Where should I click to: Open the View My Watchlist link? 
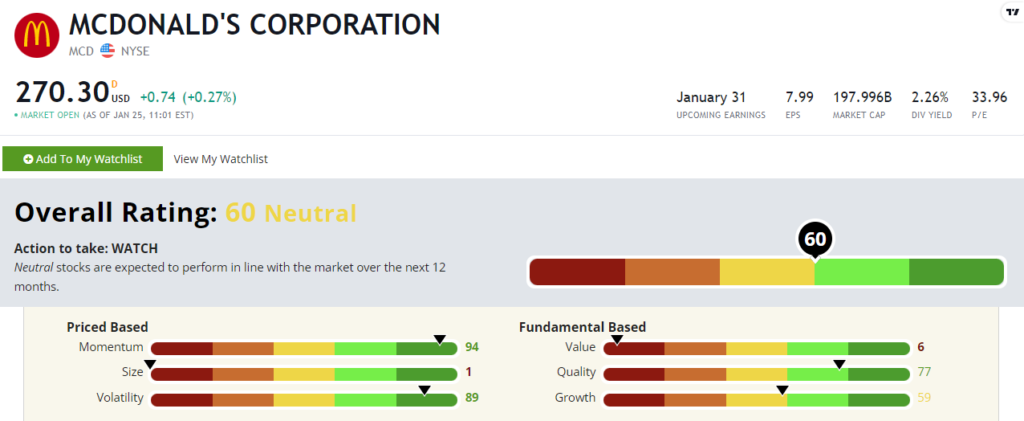coord(221,159)
